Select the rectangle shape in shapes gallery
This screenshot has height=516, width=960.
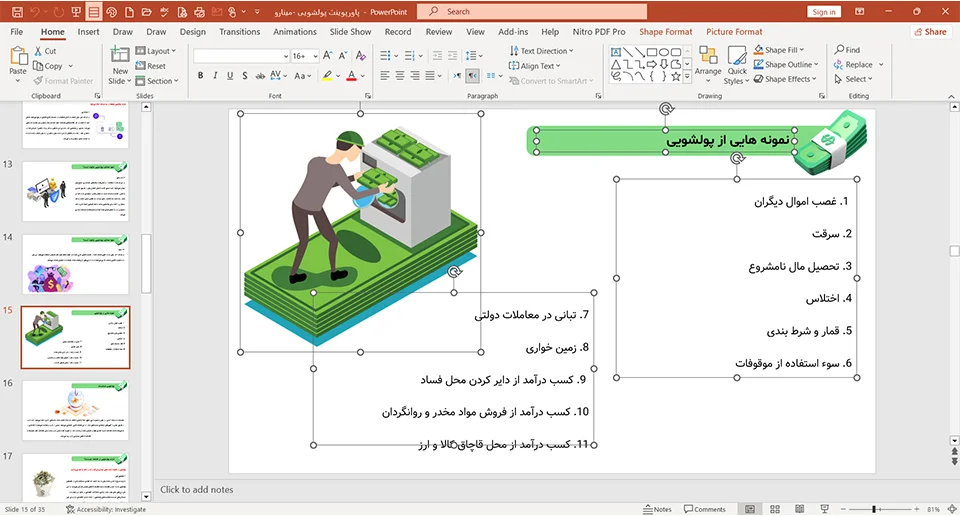click(x=652, y=53)
